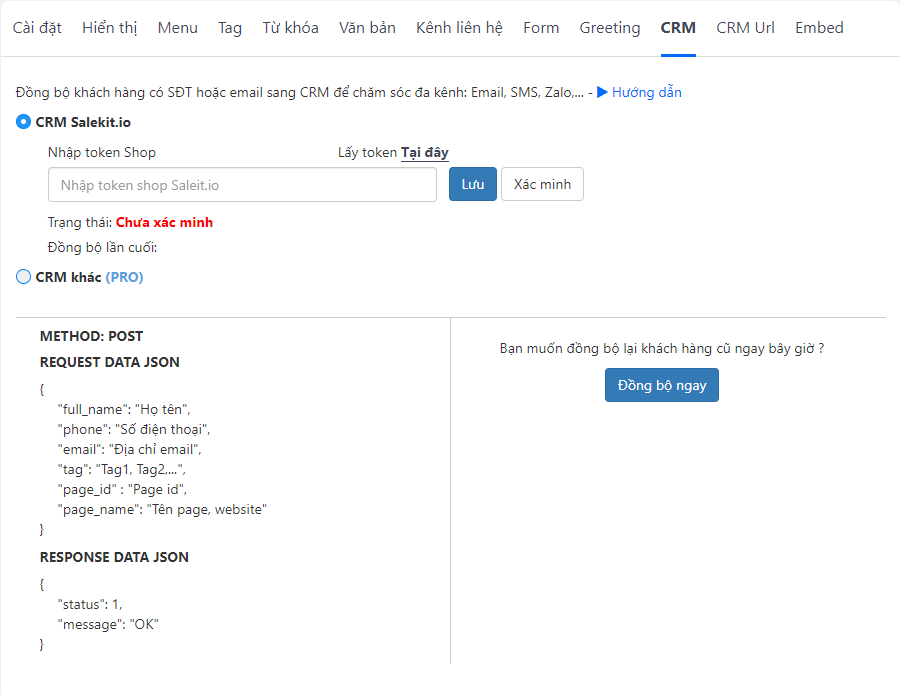Click the play icon before Hướng dẫn
Viewport: 900px width, 696px height.
click(602, 92)
